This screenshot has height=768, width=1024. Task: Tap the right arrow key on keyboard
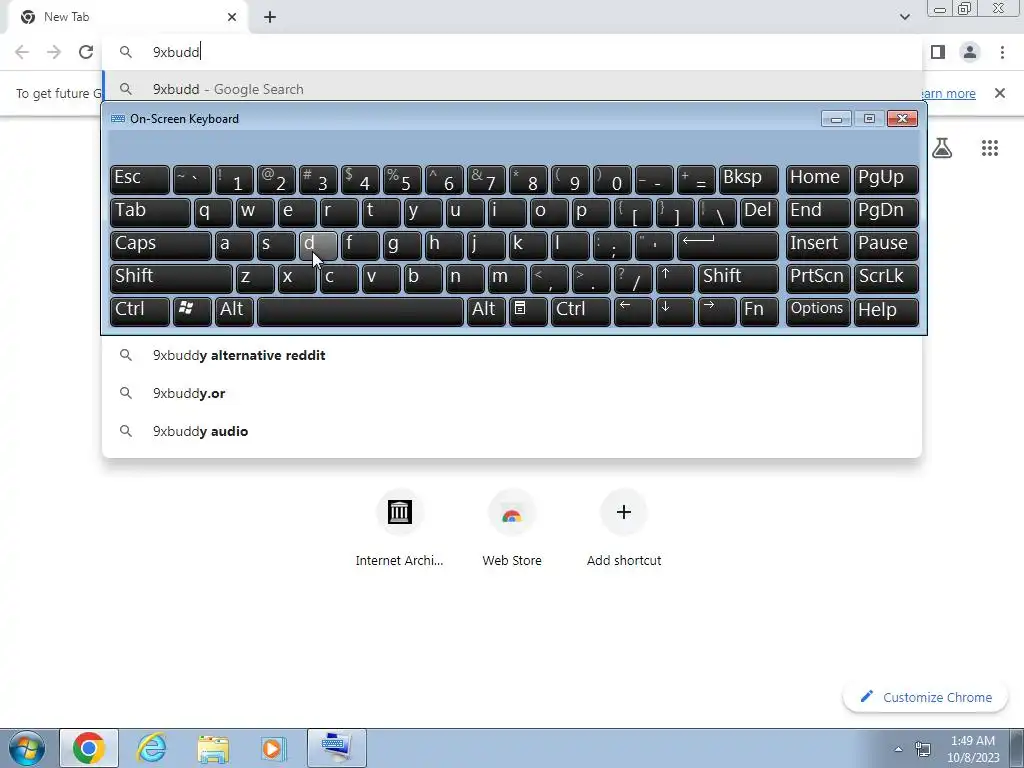point(716,311)
